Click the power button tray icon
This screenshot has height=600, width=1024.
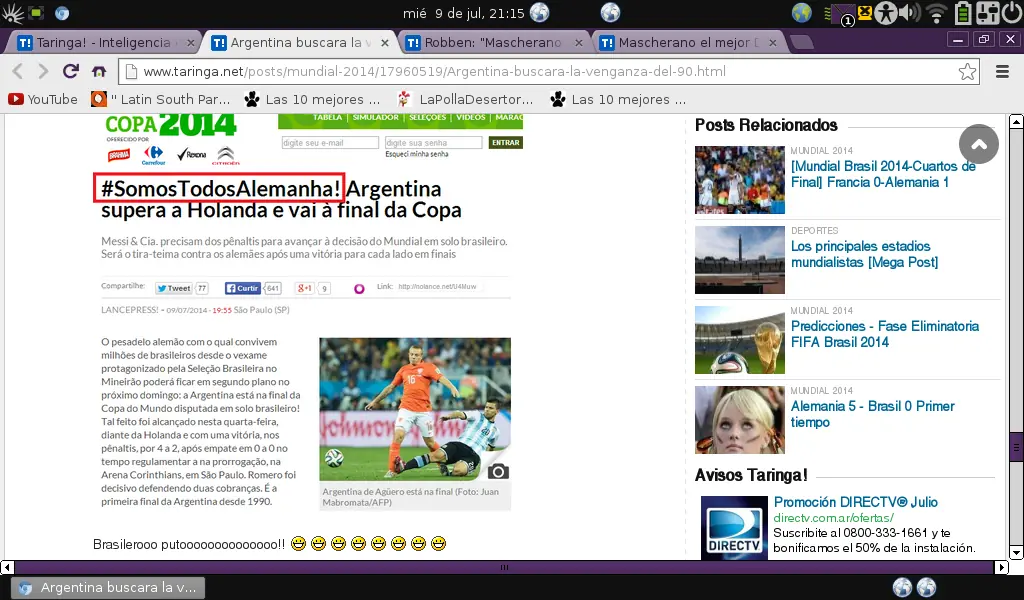tap(1012, 13)
